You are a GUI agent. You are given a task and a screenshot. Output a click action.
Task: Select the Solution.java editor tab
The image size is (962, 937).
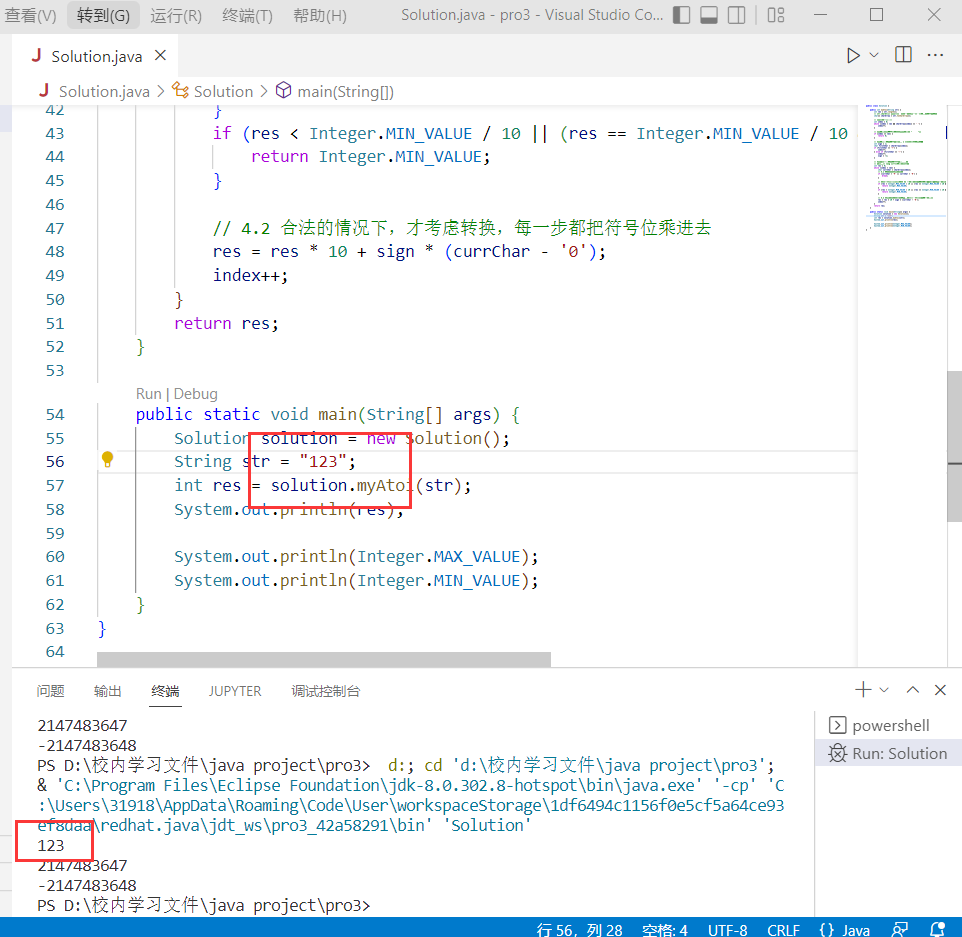tap(96, 56)
